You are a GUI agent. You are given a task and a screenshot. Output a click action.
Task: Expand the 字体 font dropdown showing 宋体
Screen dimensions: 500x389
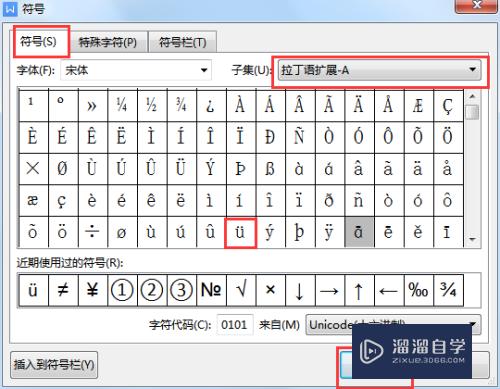click(136, 70)
